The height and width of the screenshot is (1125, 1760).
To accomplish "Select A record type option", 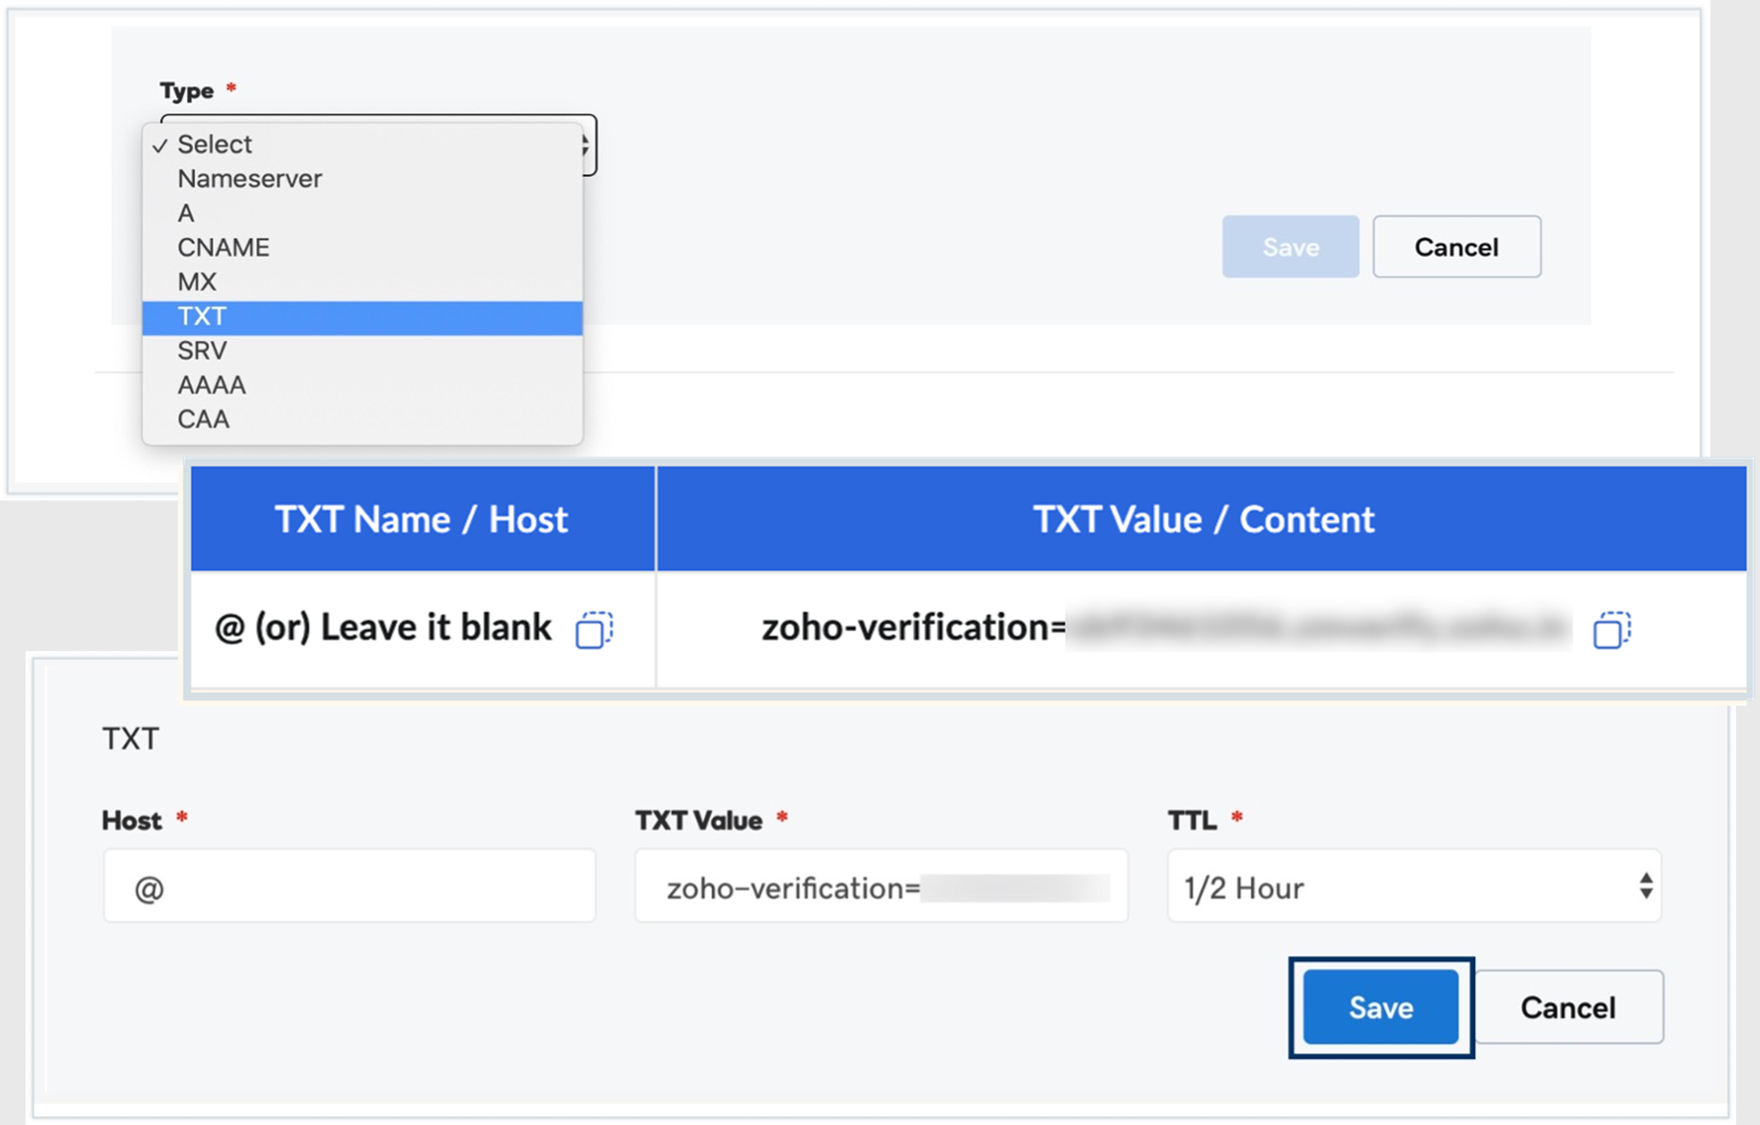I will point(362,213).
